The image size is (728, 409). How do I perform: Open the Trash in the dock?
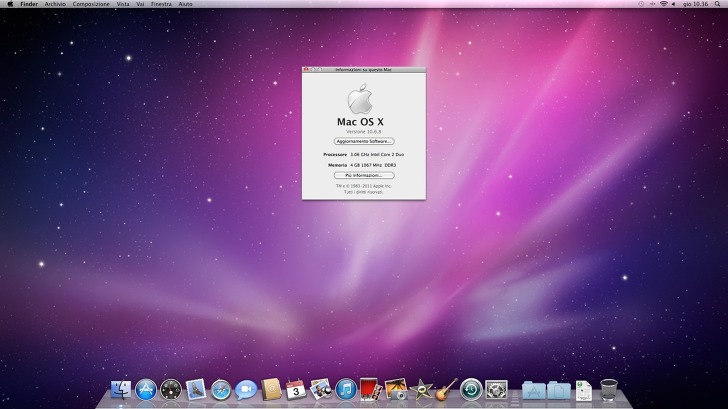(609, 390)
